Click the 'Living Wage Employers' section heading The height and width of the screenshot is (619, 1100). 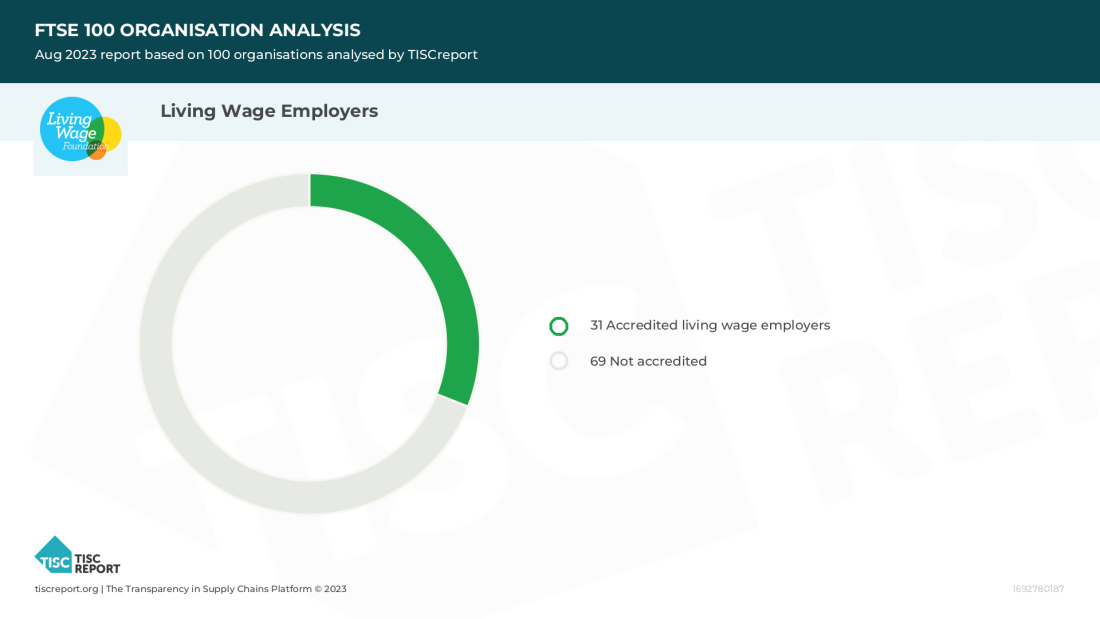coord(269,111)
